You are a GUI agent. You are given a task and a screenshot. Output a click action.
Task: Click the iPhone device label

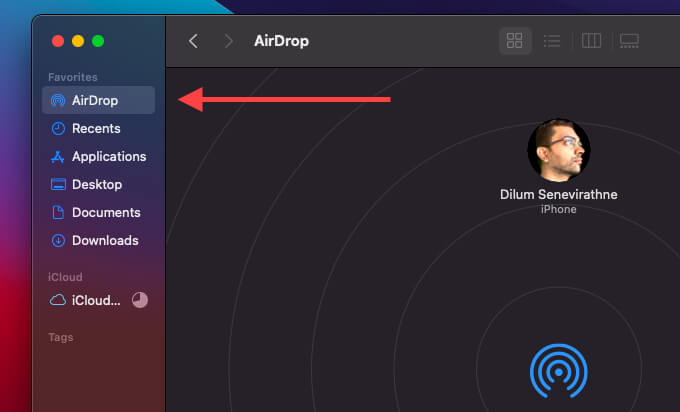point(559,209)
